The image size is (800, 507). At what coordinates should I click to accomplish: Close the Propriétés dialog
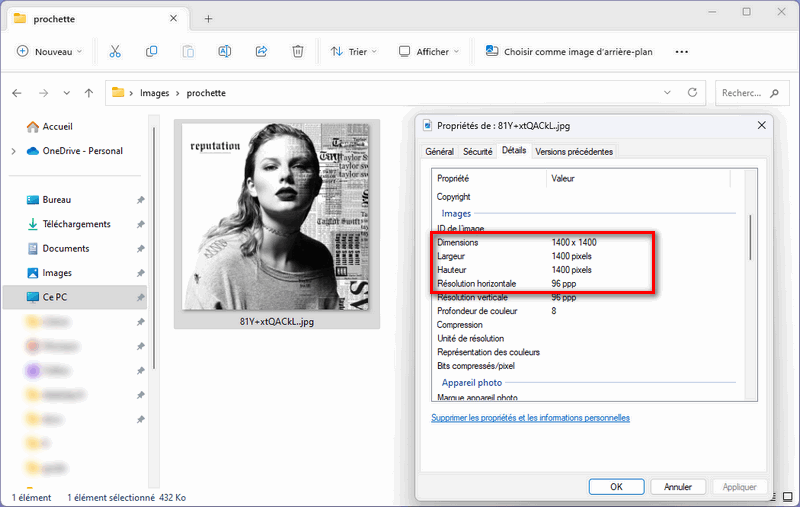762,125
